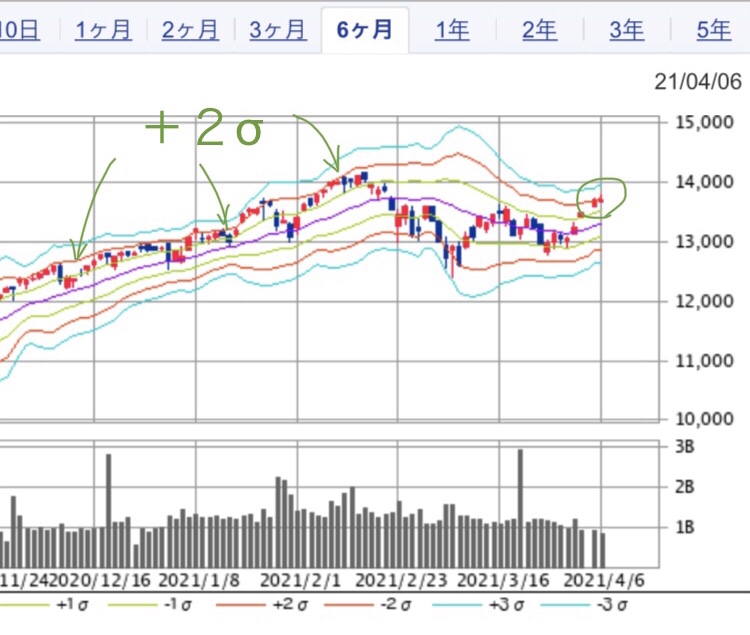Image resolution: width=750 pixels, height=635 pixels.
Task: Switch to the 10日 range tab
Action: click(x=18, y=30)
